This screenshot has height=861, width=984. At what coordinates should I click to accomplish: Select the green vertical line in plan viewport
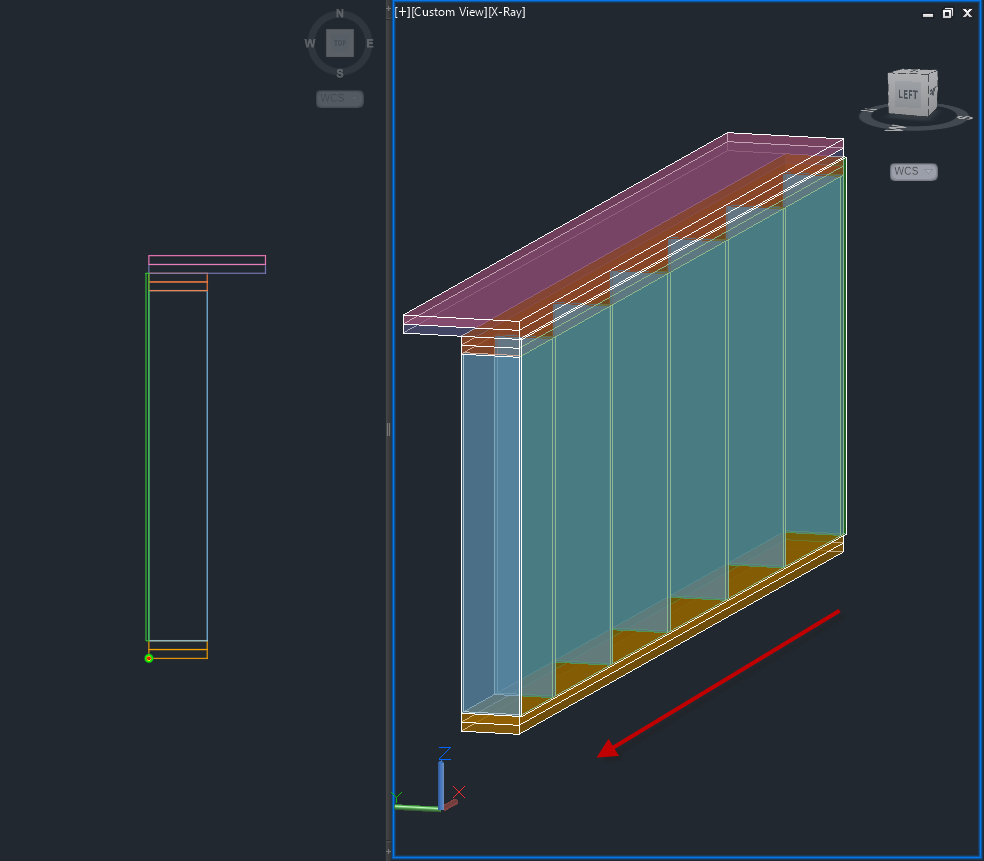(147, 457)
